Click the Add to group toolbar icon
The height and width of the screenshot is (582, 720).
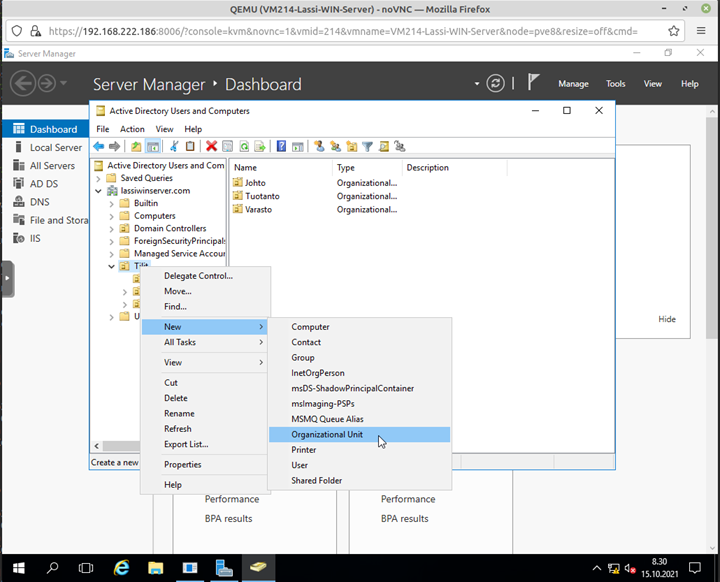(400, 147)
